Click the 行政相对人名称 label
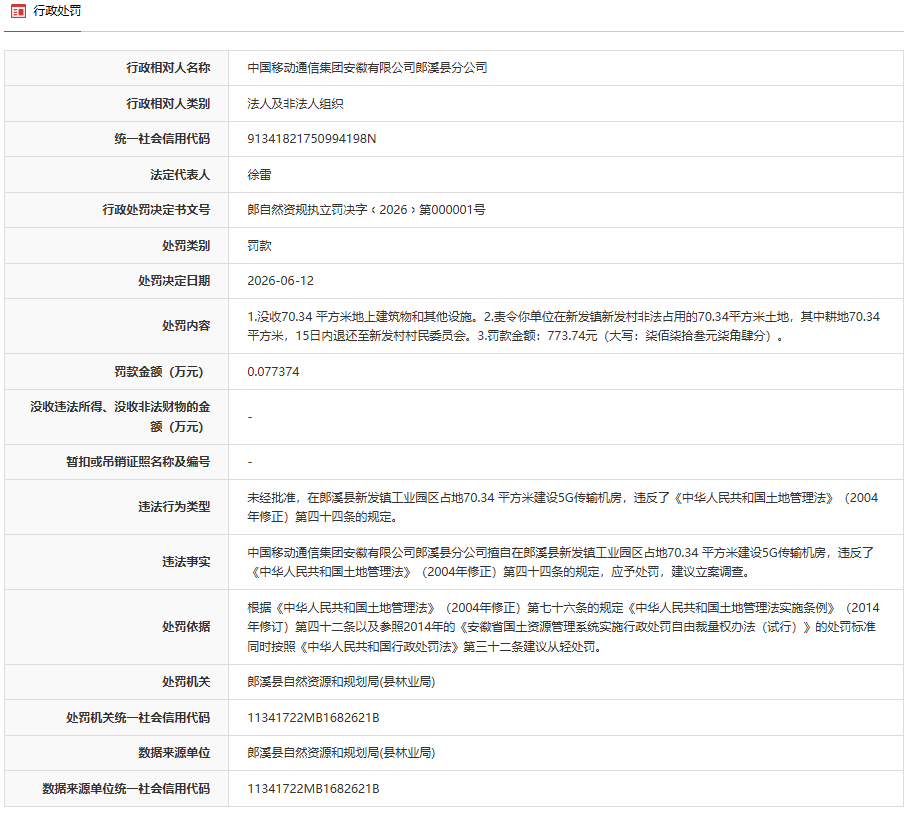Screen dimensions: 911x815 (168, 68)
